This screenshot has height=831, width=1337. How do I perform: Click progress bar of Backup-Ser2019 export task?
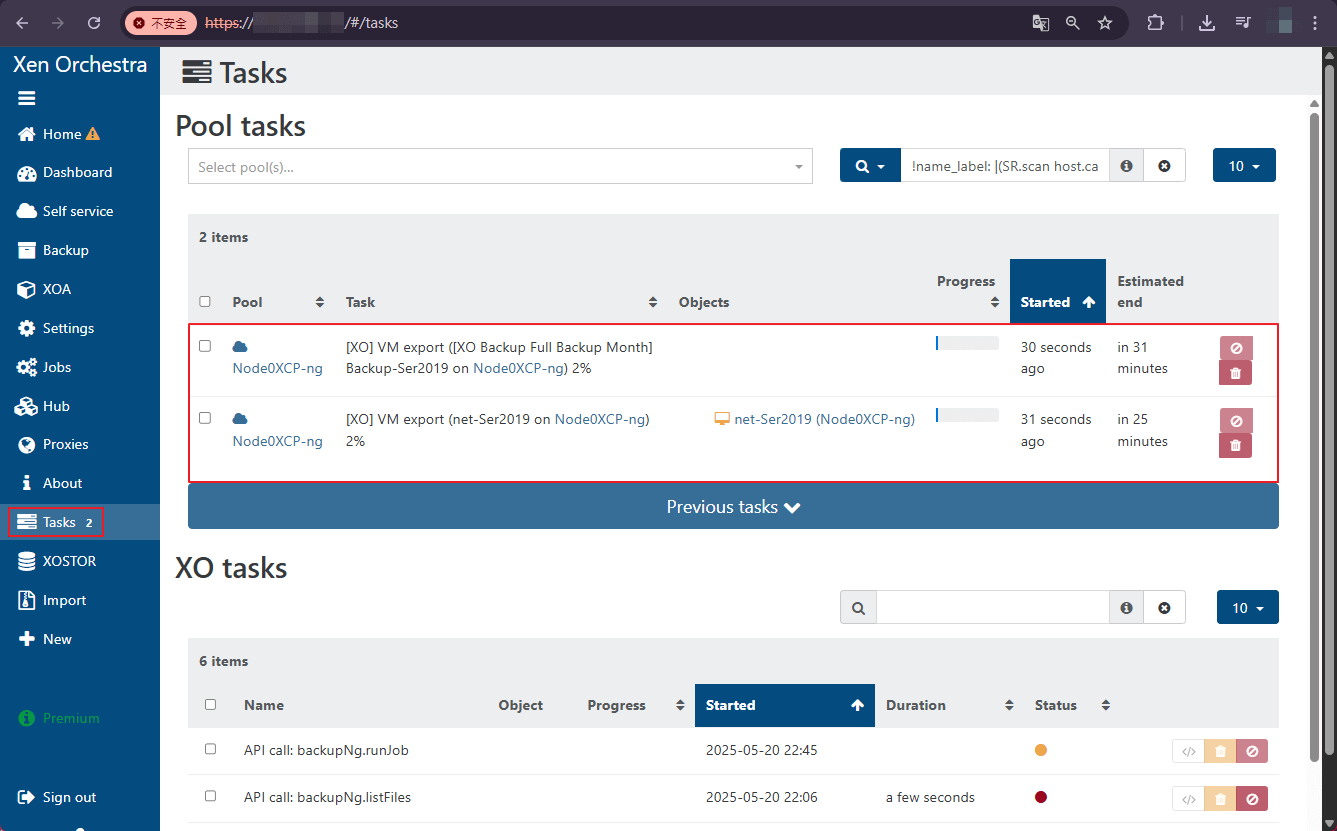967,343
